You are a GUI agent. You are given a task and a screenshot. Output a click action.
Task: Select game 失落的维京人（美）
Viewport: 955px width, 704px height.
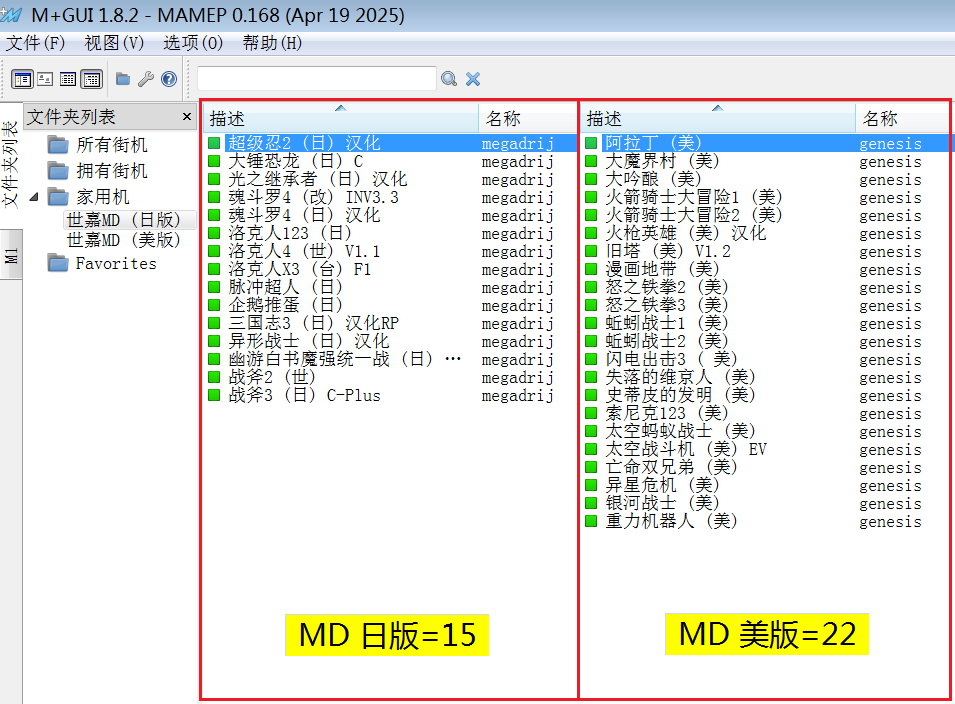click(x=681, y=378)
